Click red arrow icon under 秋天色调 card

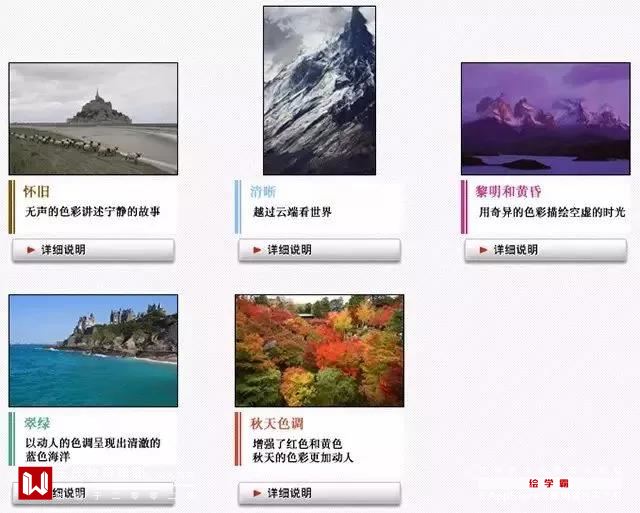point(257,493)
